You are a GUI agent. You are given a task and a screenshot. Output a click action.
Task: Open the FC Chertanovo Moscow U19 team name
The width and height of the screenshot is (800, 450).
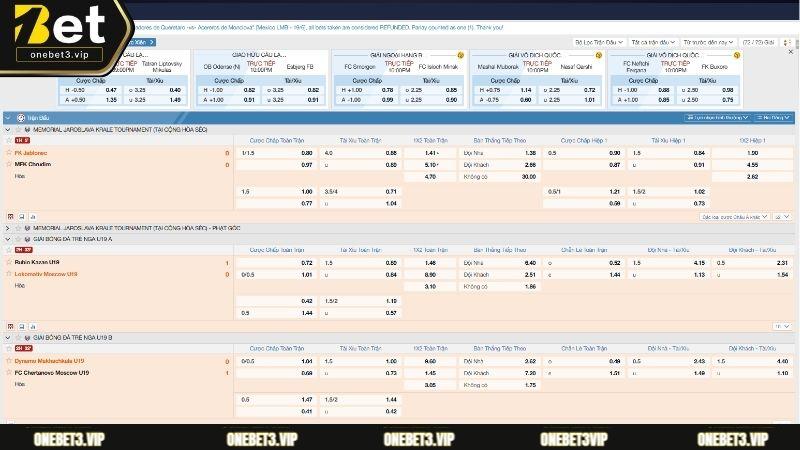tap(52, 372)
